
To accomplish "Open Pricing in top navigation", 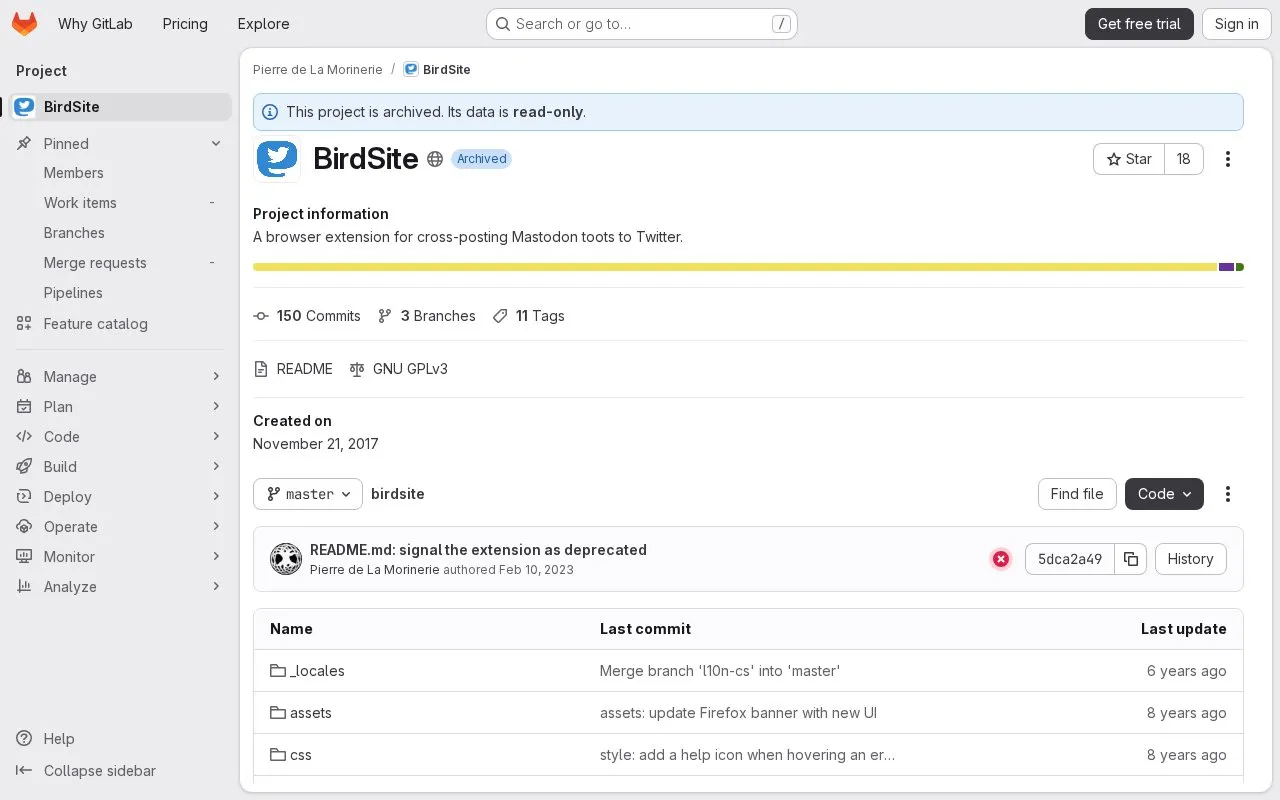I will click(185, 24).
